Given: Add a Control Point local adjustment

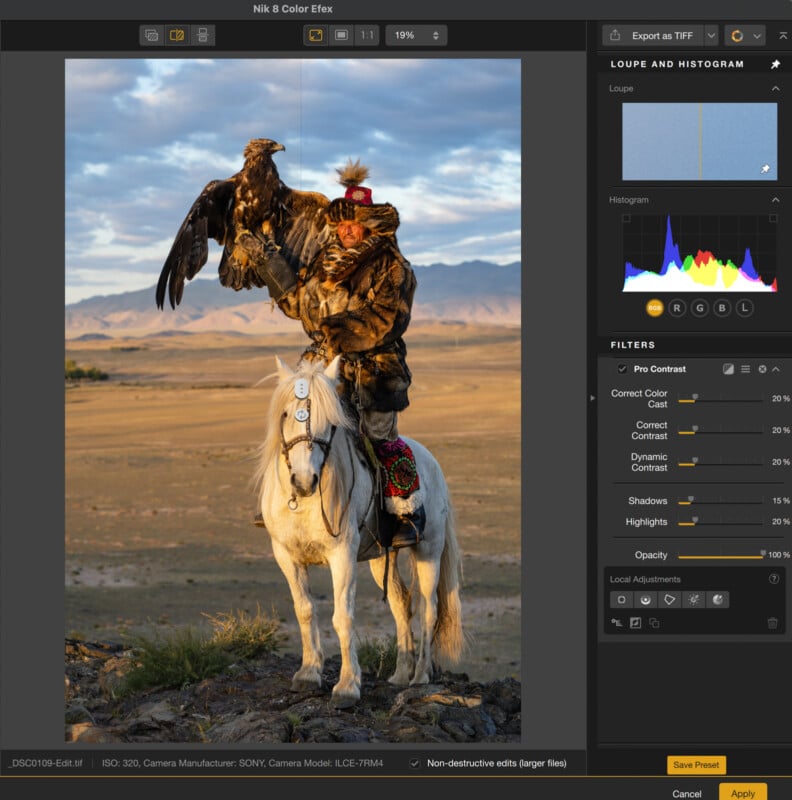Looking at the screenshot, I should pos(622,600).
